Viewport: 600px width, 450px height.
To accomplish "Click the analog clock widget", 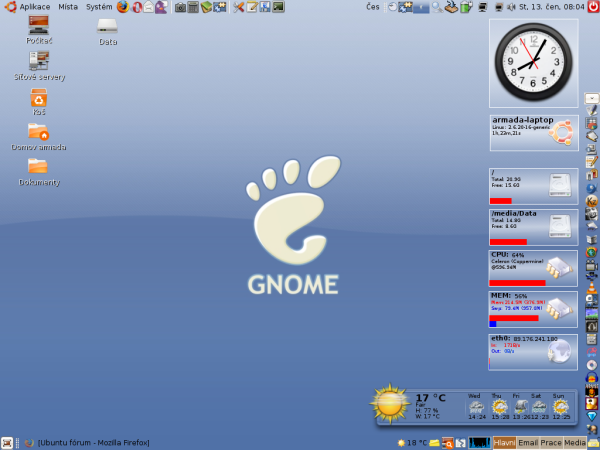I will 533,62.
